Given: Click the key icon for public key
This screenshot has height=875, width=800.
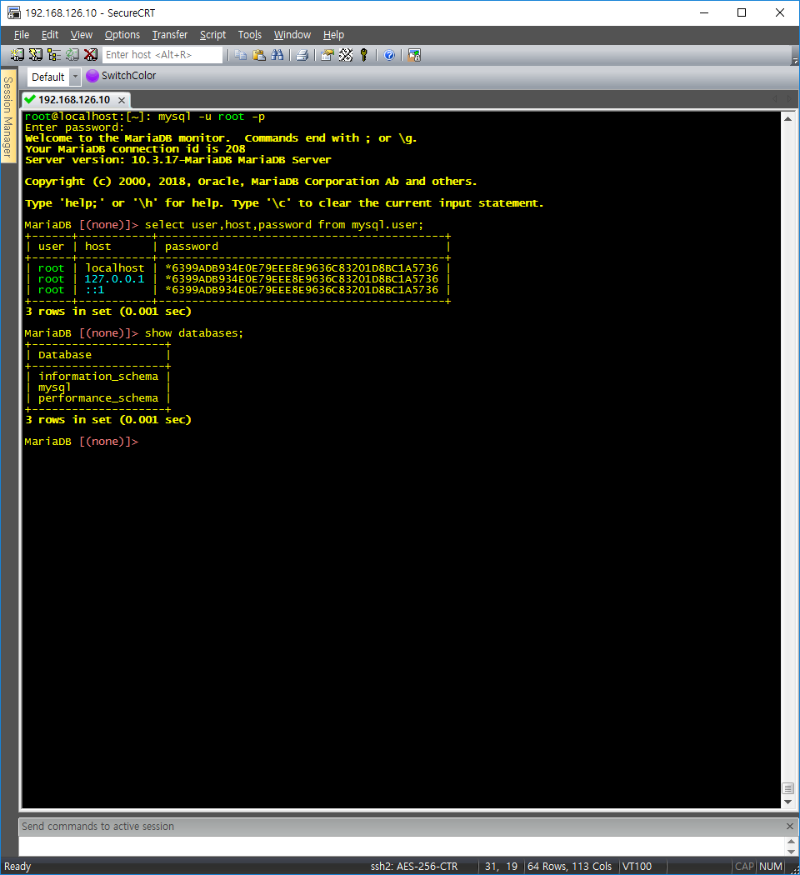Looking at the screenshot, I should 364,55.
